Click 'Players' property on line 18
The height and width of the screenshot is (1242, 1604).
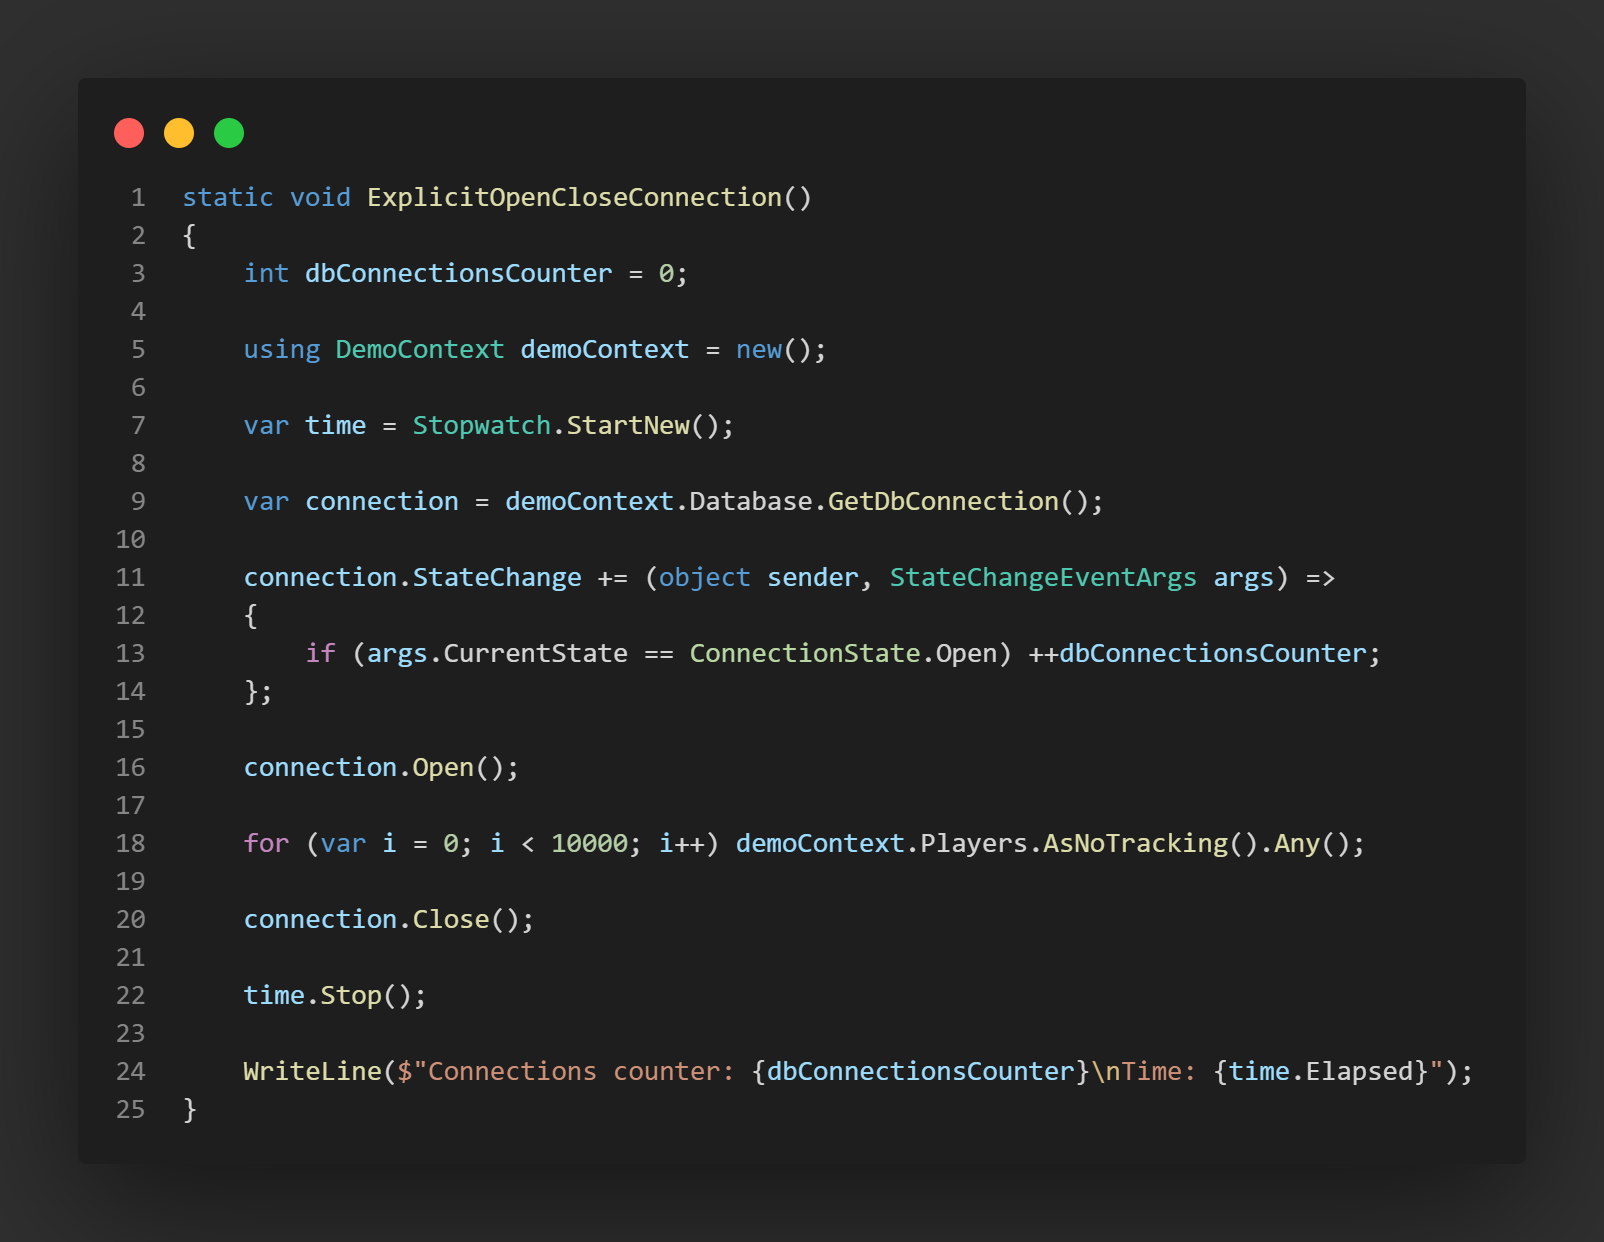[974, 844]
